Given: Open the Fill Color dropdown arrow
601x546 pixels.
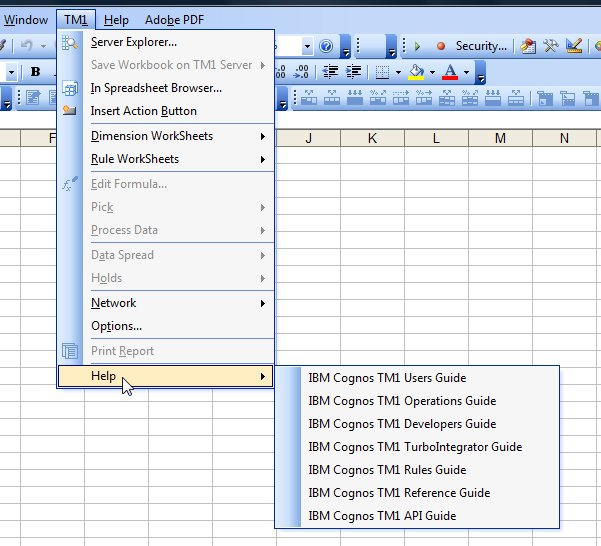Looking at the screenshot, I should click(432, 72).
